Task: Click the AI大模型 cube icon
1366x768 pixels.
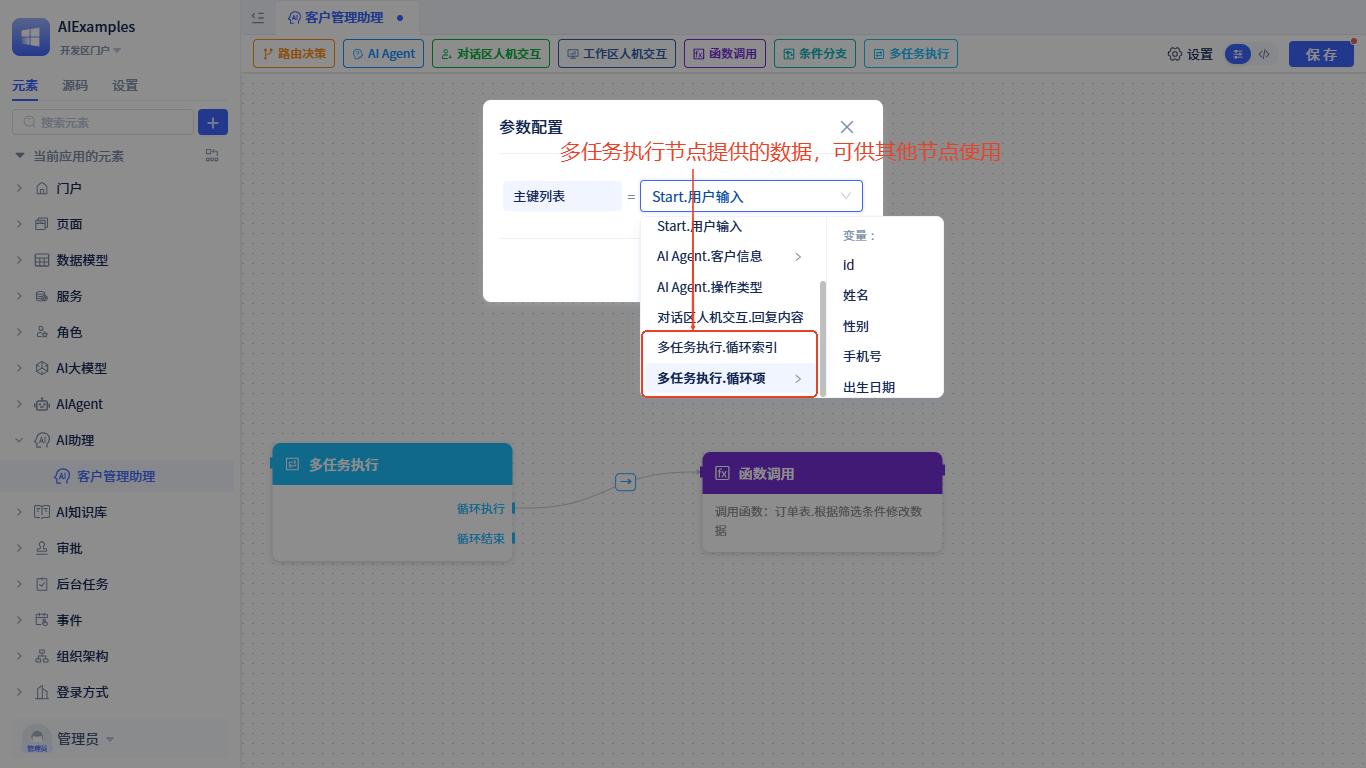Action: (x=42, y=368)
